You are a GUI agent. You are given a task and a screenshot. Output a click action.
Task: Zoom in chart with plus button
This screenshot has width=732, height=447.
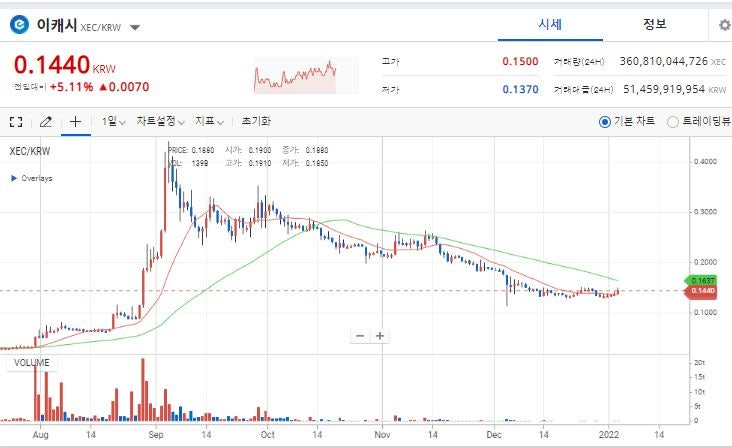click(x=380, y=336)
